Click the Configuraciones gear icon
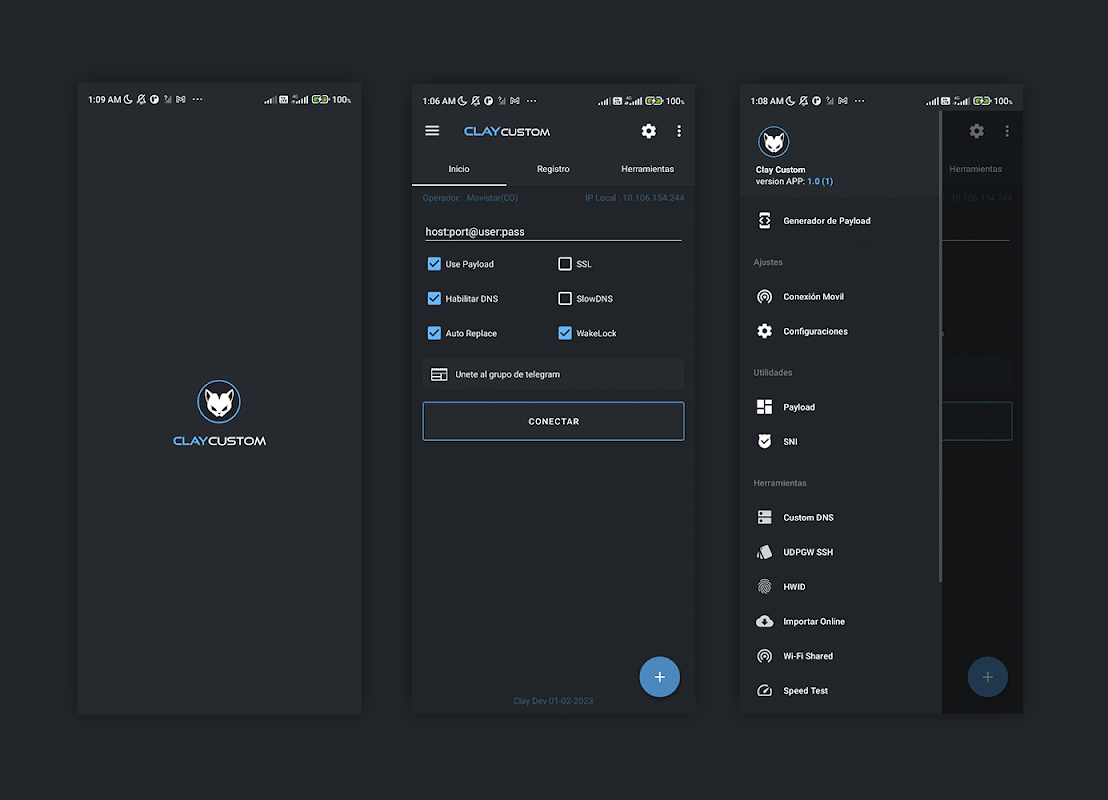The width and height of the screenshot is (1108, 800). click(765, 331)
